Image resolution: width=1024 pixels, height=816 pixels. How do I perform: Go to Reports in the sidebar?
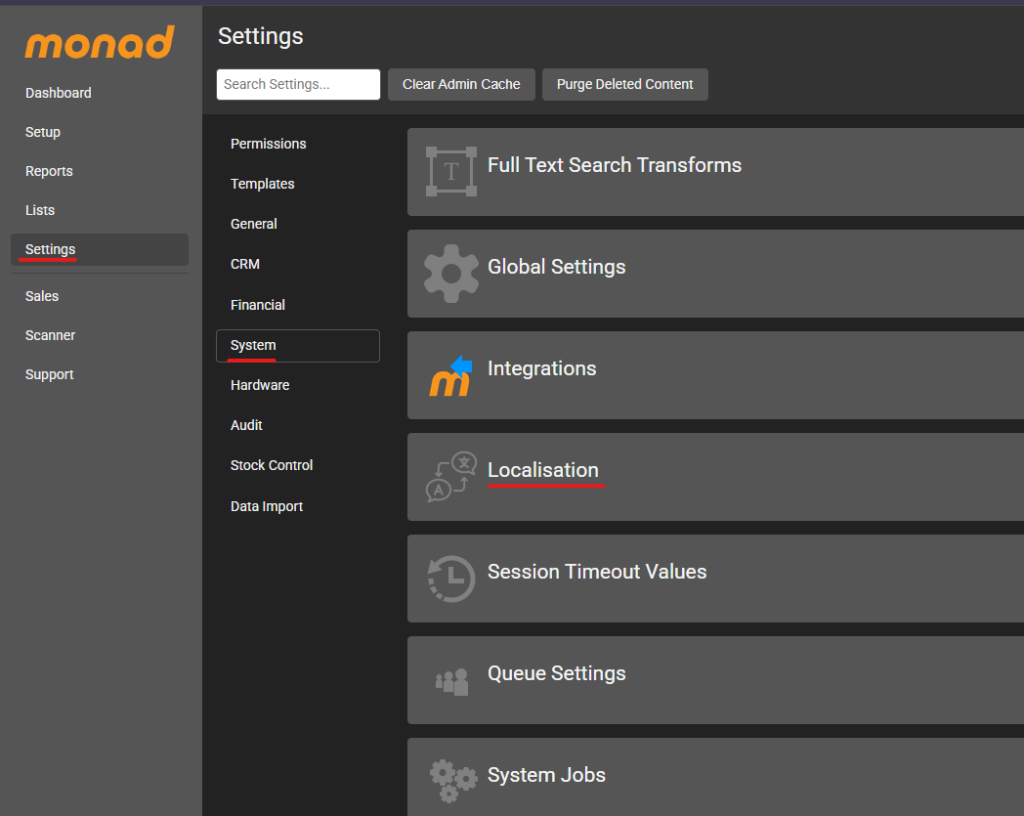tap(49, 171)
